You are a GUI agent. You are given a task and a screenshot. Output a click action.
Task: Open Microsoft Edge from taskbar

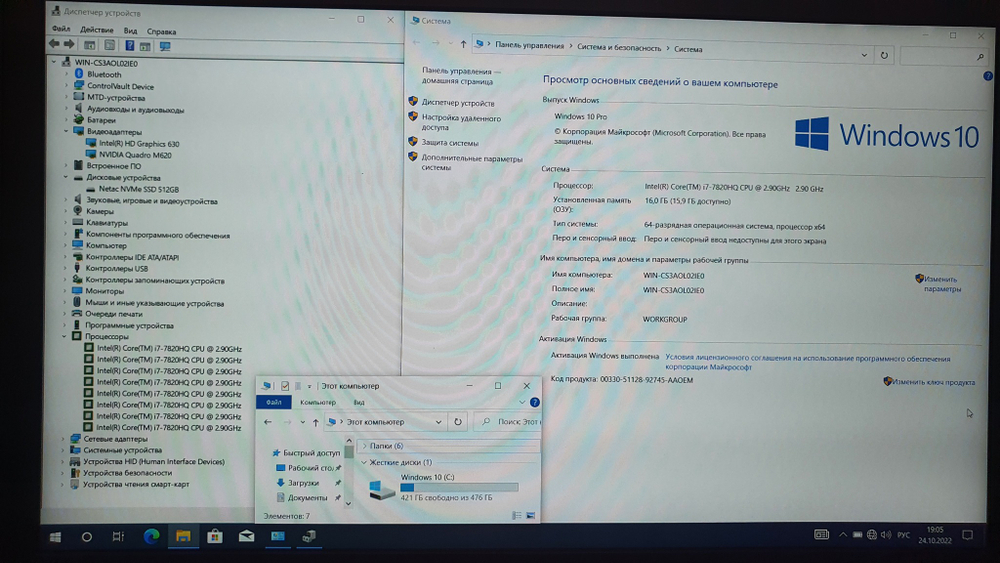coord(151,537)
